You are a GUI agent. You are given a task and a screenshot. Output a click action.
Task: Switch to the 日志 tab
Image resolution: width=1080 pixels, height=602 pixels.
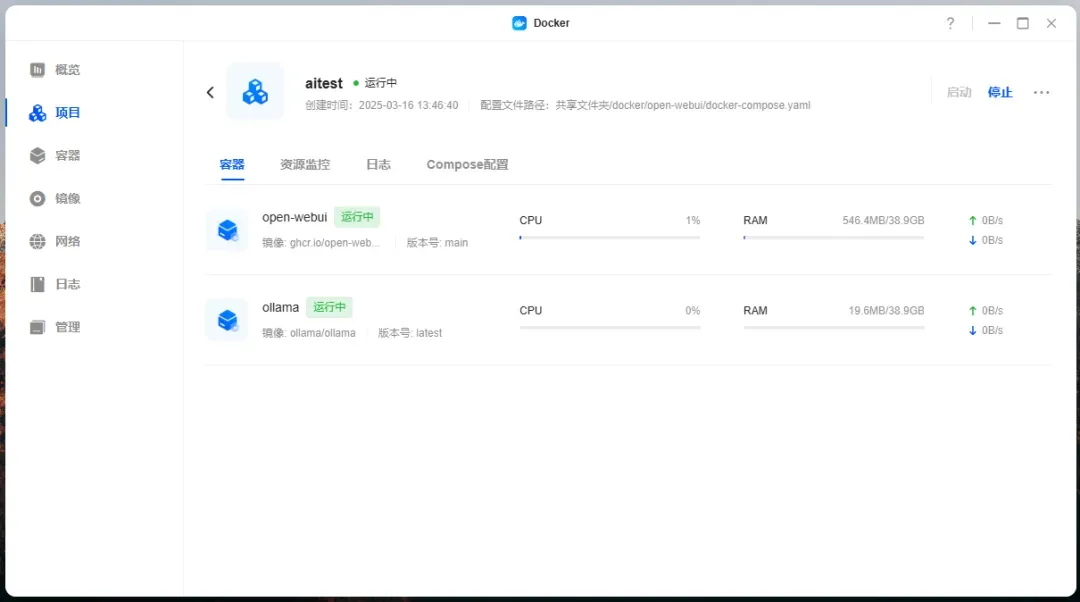(378, 165)
